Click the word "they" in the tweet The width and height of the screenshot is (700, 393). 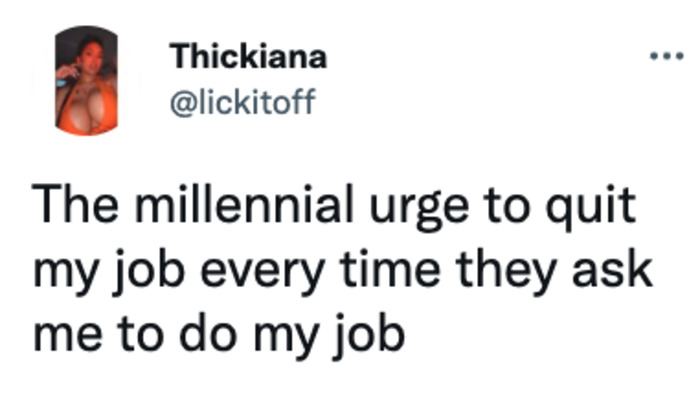(x=506, y=274)
